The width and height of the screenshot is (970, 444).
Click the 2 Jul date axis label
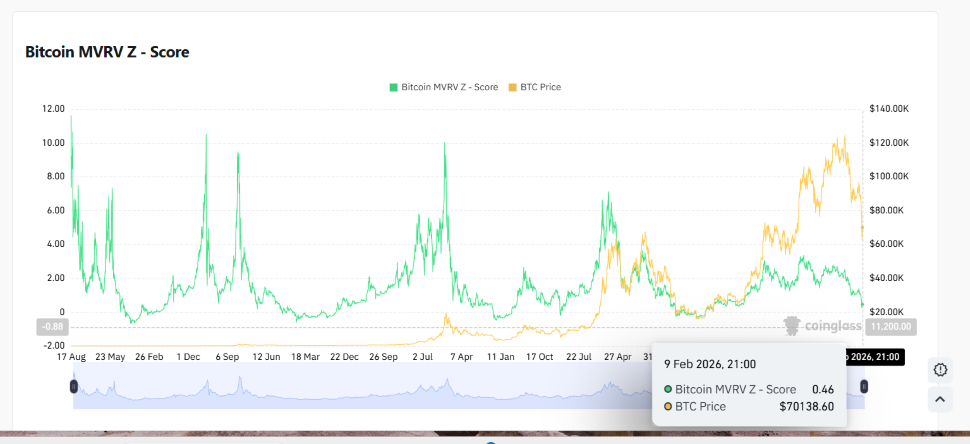click(423, 357)
